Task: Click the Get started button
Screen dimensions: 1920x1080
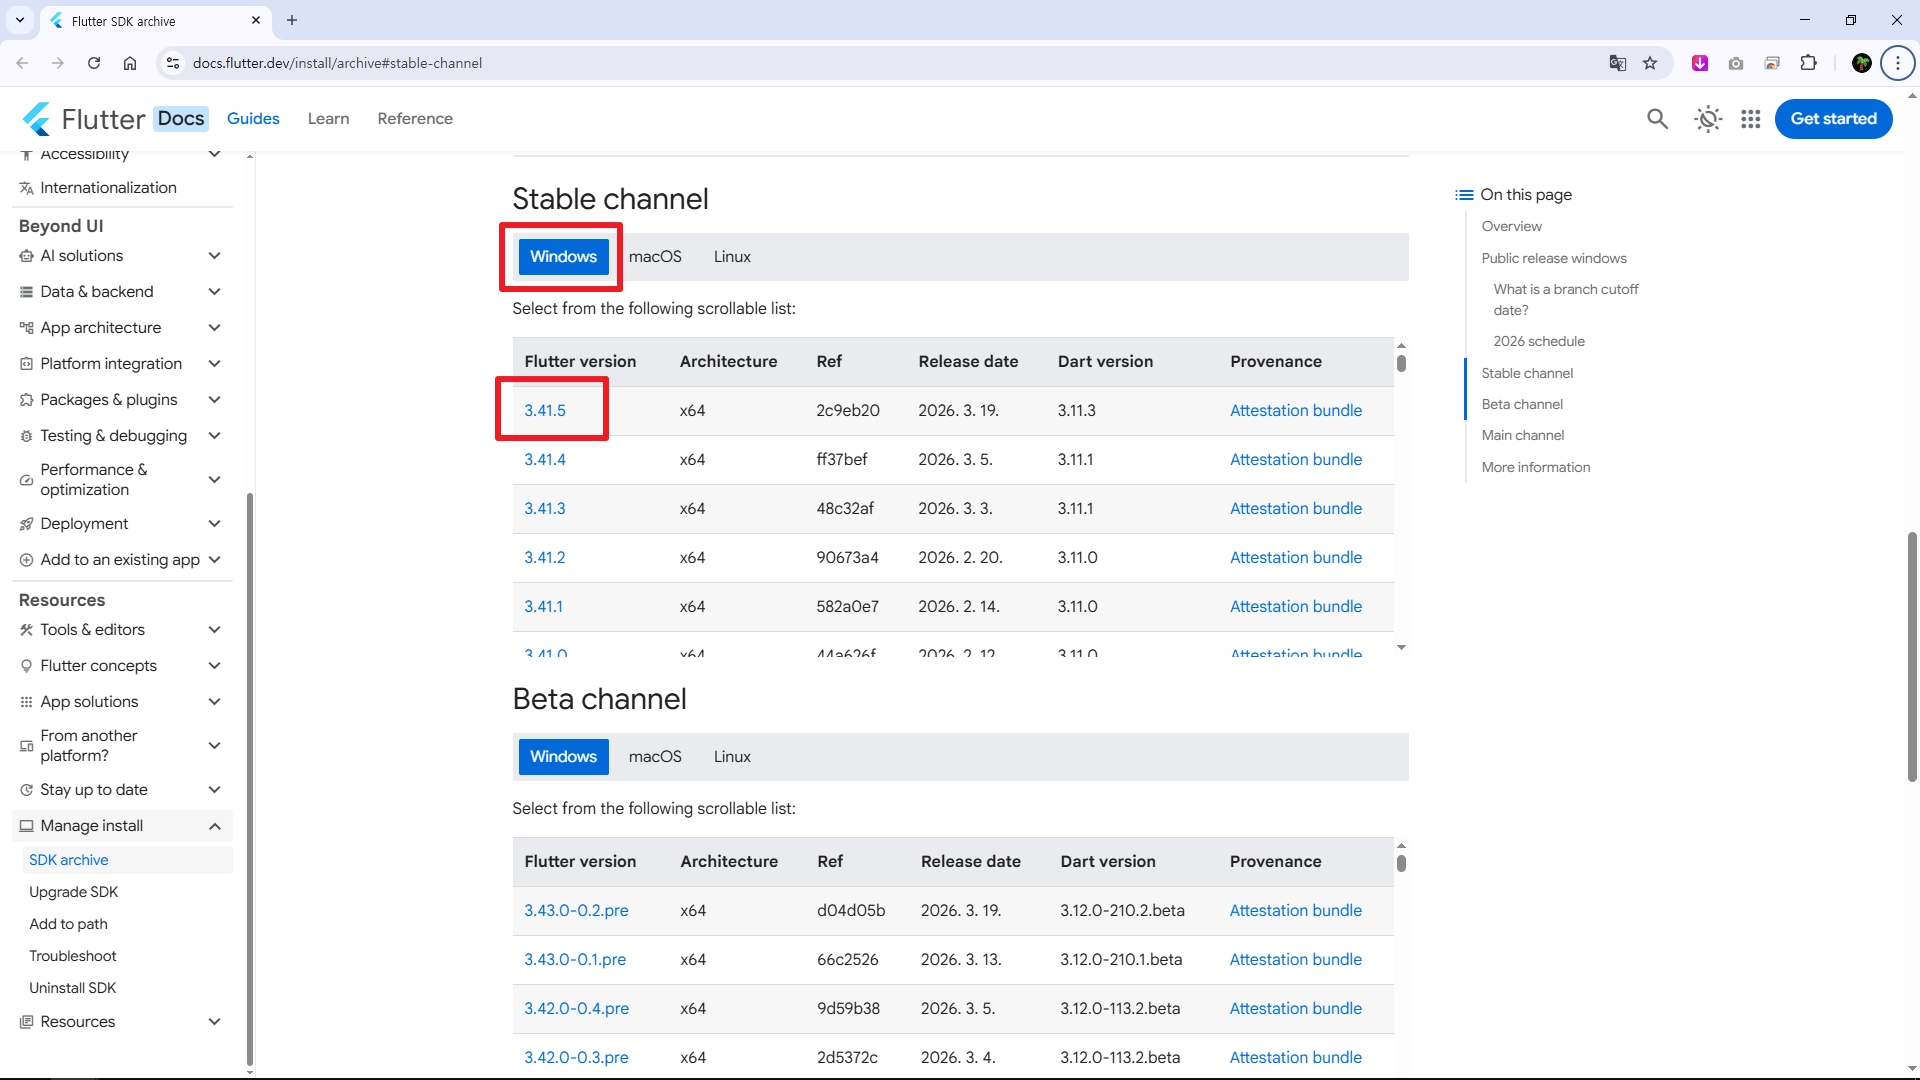Action: (x=1833, y=119)
